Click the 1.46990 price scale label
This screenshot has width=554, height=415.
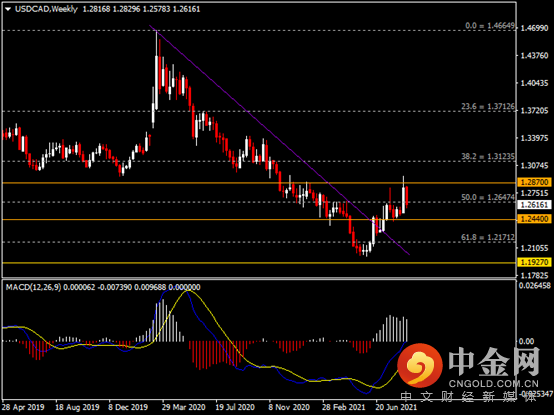coord(535,28)
